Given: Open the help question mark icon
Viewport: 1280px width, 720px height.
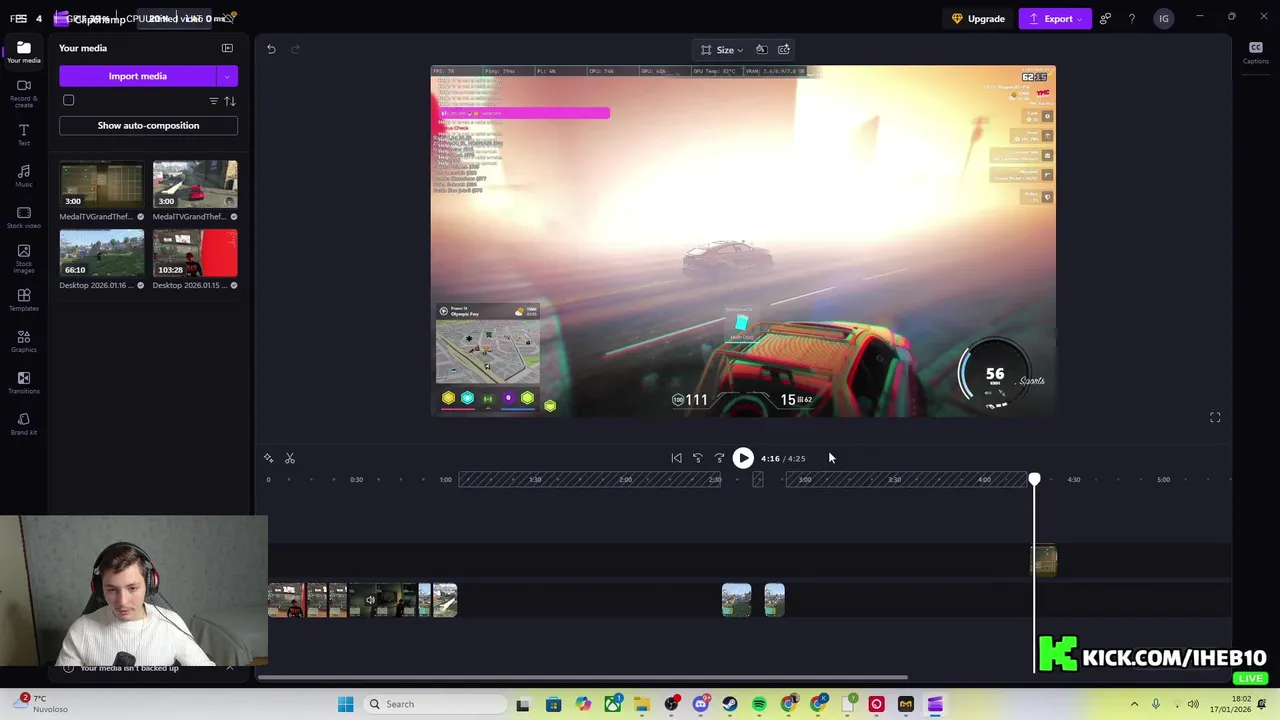Looking at the screenshot, I should (x=1132, y=18).
